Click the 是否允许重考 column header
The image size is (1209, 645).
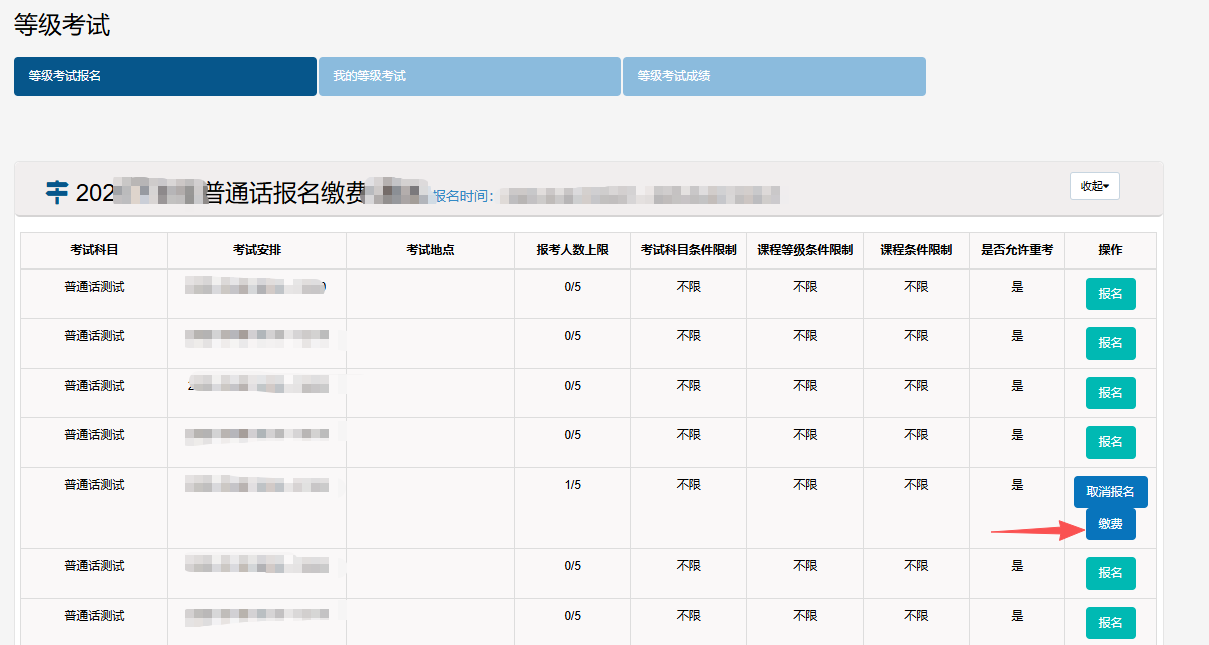coord(1017,250)
